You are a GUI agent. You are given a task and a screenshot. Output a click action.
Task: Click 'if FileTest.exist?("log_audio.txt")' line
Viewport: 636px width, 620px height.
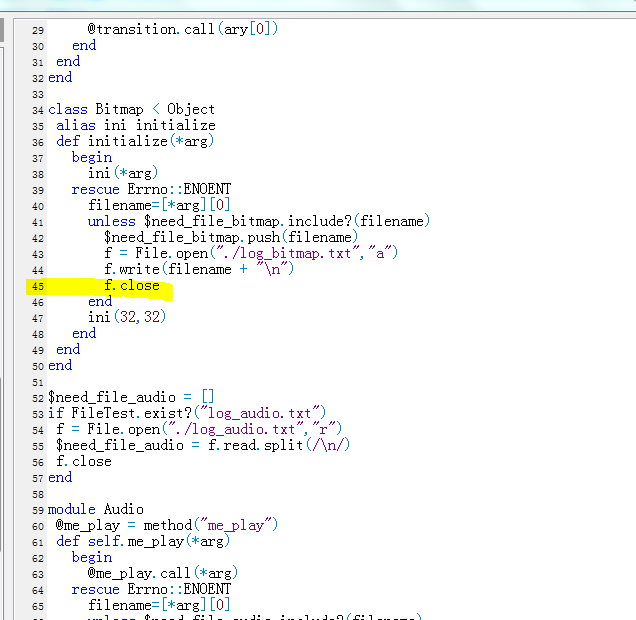pyautogui.click(x=187, y=413)
